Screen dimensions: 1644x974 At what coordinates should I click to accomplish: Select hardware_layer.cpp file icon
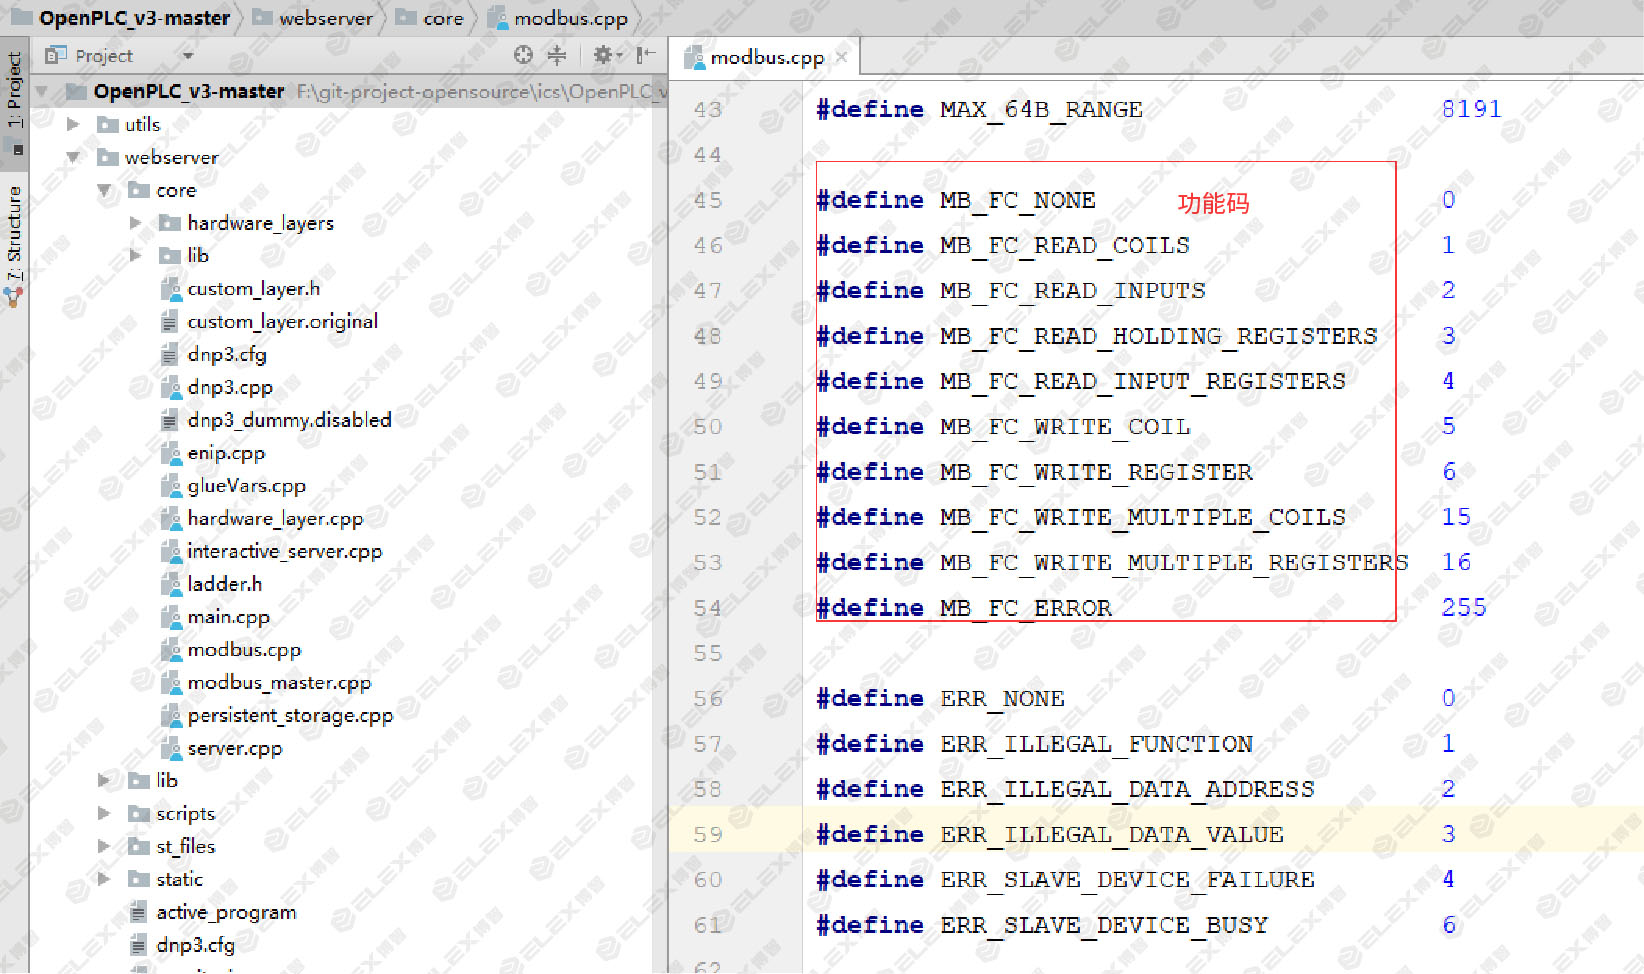pyautogui.click(x=170, y=518)
